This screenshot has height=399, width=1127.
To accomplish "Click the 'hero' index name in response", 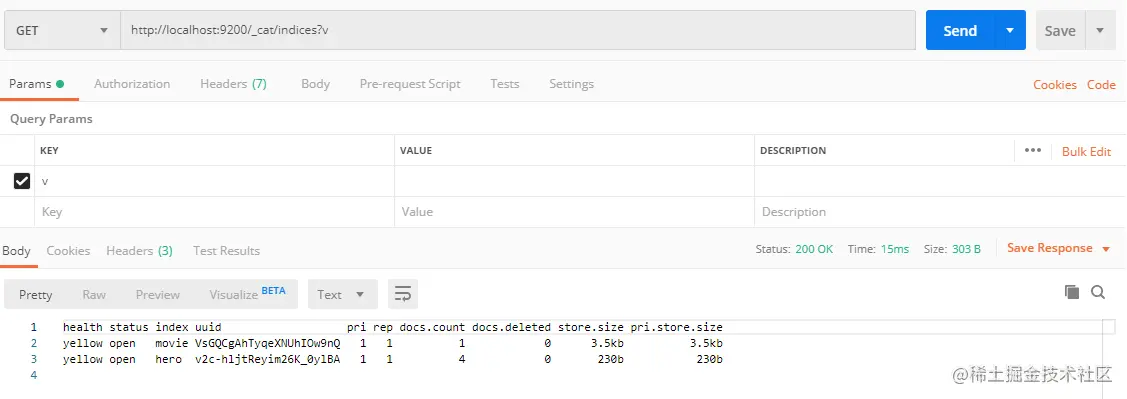I will click(168, 359).
